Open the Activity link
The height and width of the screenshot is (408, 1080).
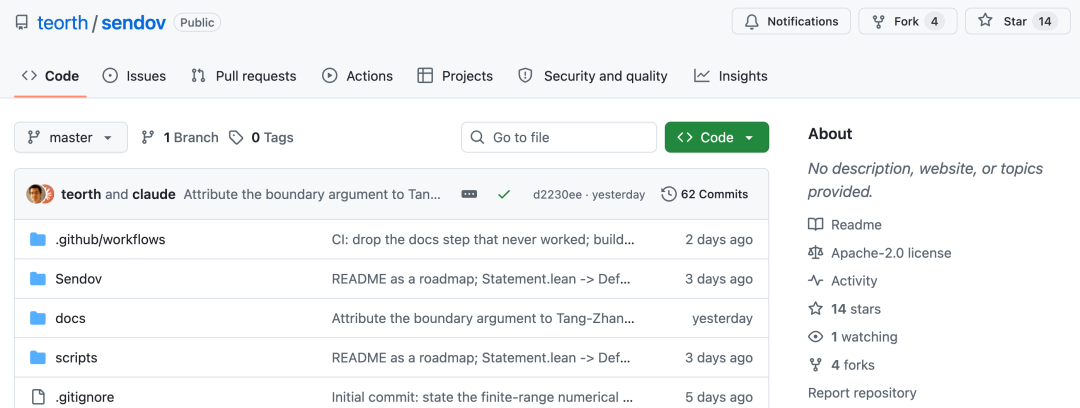click(842, 280)
